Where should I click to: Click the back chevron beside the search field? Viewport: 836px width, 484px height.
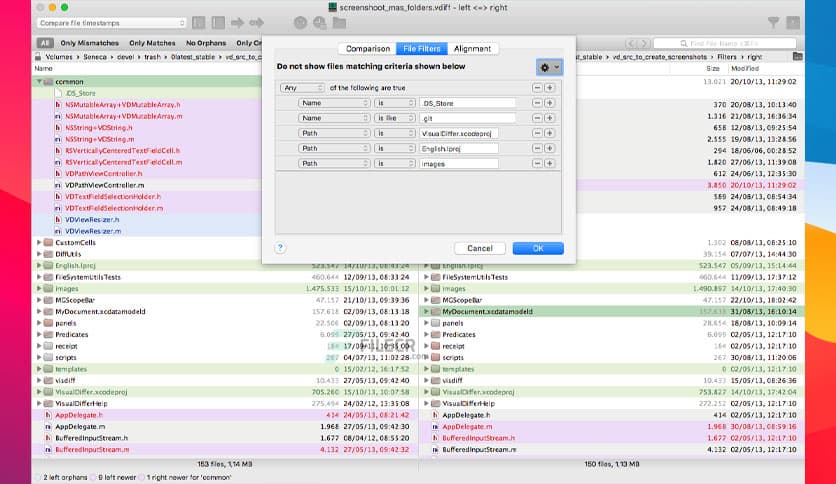[x=631, y=43]
